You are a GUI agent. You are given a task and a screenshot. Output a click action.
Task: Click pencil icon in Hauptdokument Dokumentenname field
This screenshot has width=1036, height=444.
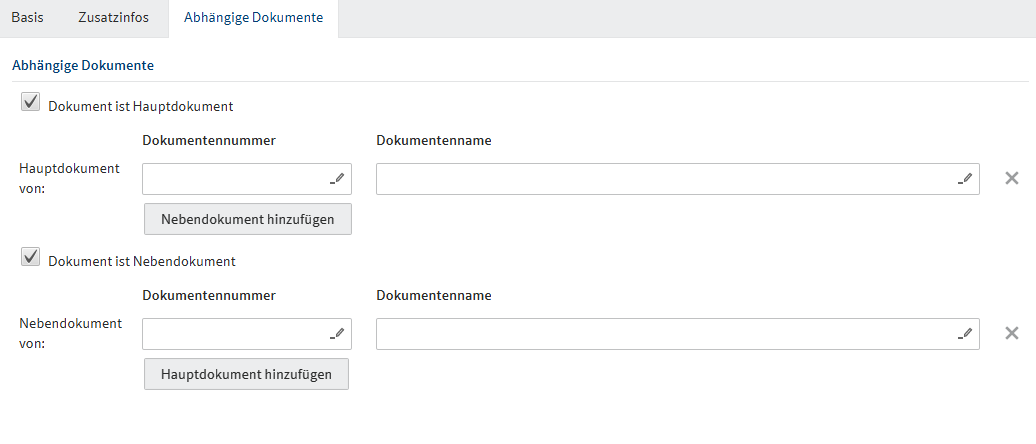pos(964,179)
